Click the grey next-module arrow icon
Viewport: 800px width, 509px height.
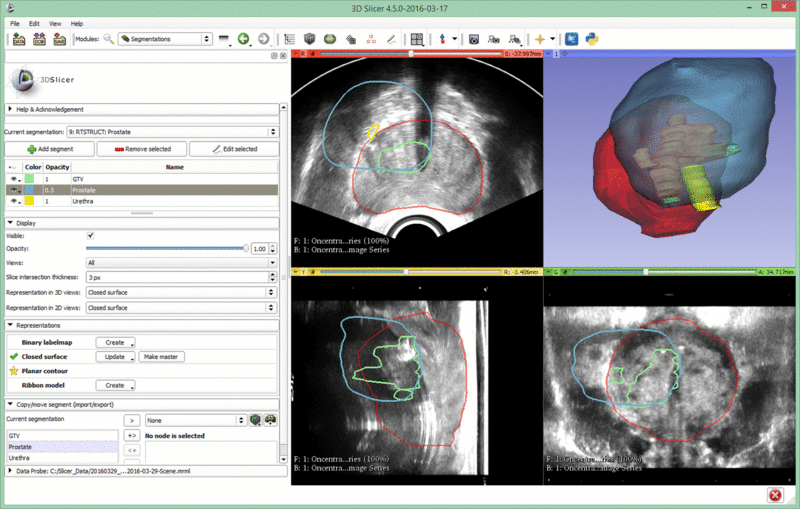[x=263, y=39]
